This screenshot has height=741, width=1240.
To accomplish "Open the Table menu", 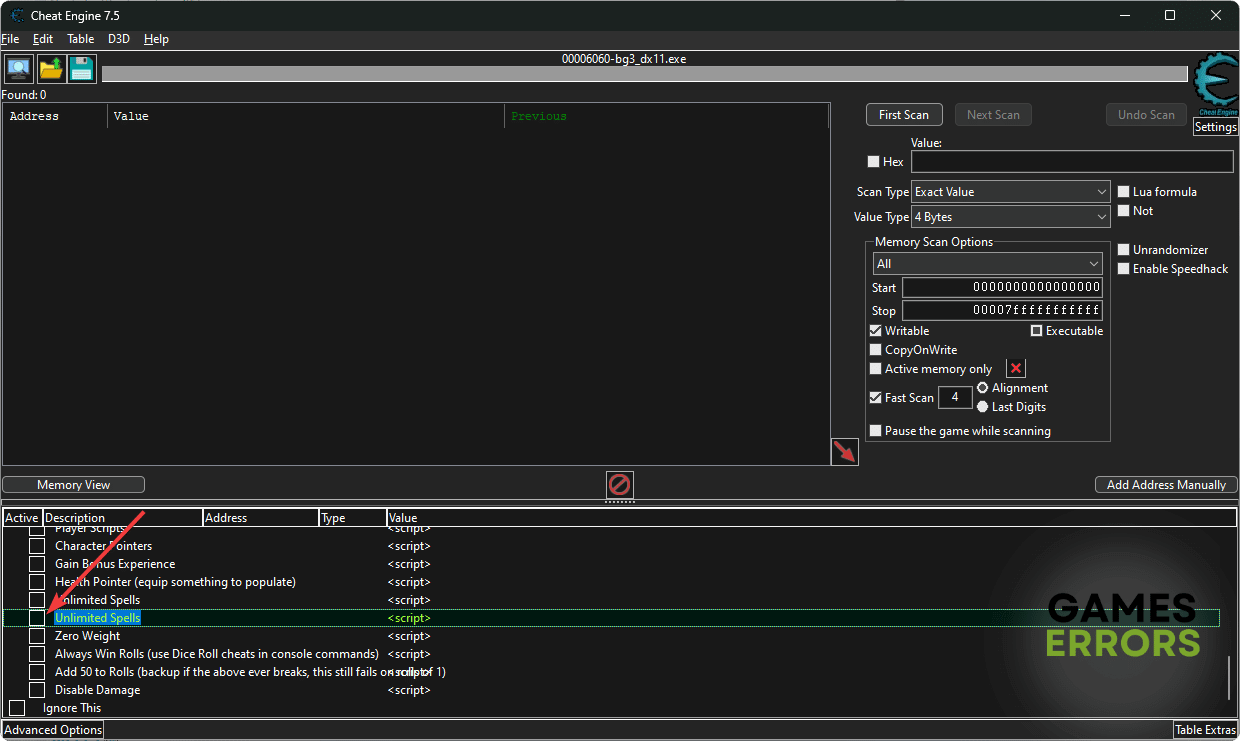I will (x=80, y=39).
